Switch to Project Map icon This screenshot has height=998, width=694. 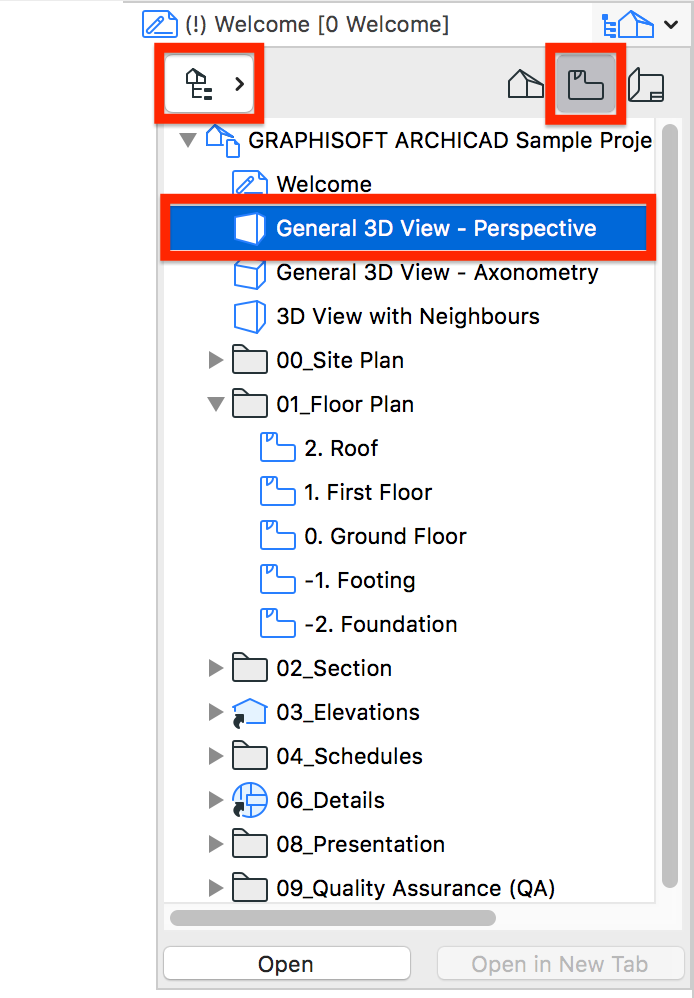(x=525, y=85)
